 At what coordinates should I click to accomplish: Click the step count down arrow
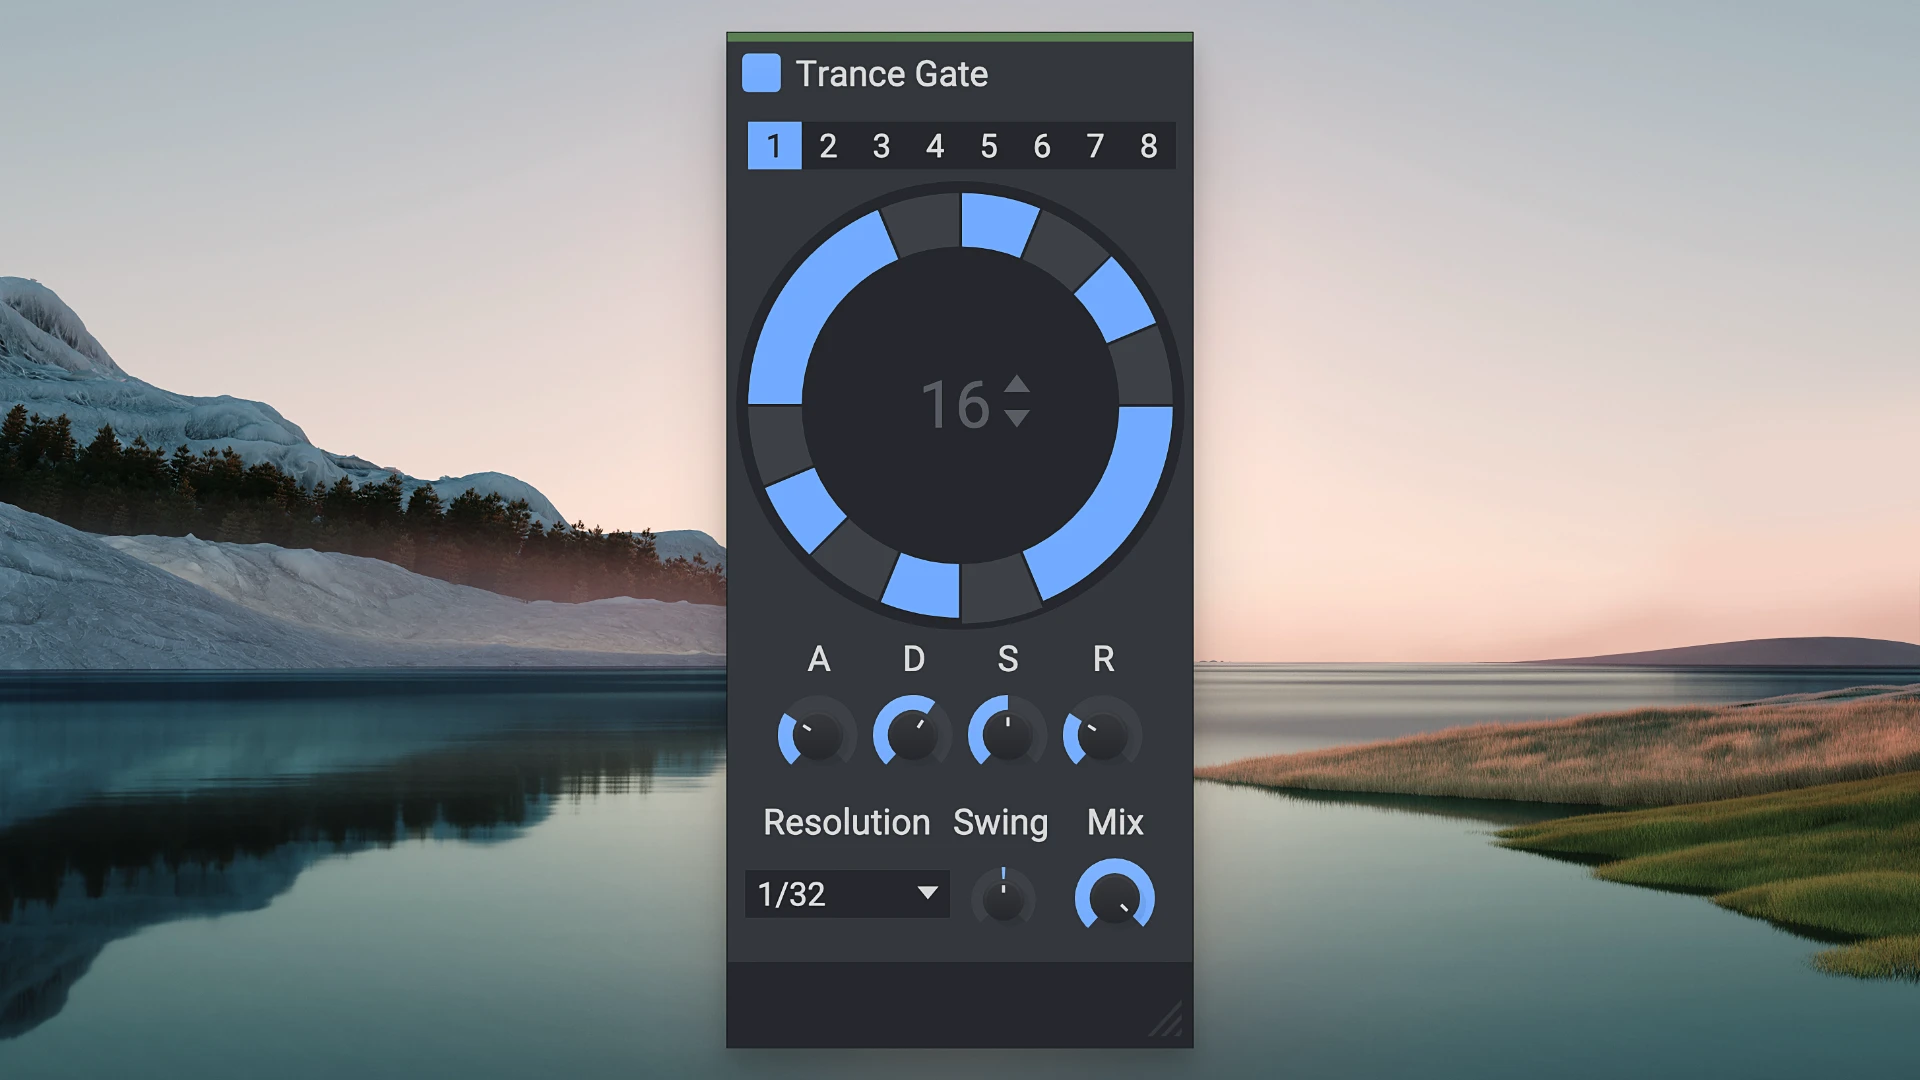(1017, 418)
